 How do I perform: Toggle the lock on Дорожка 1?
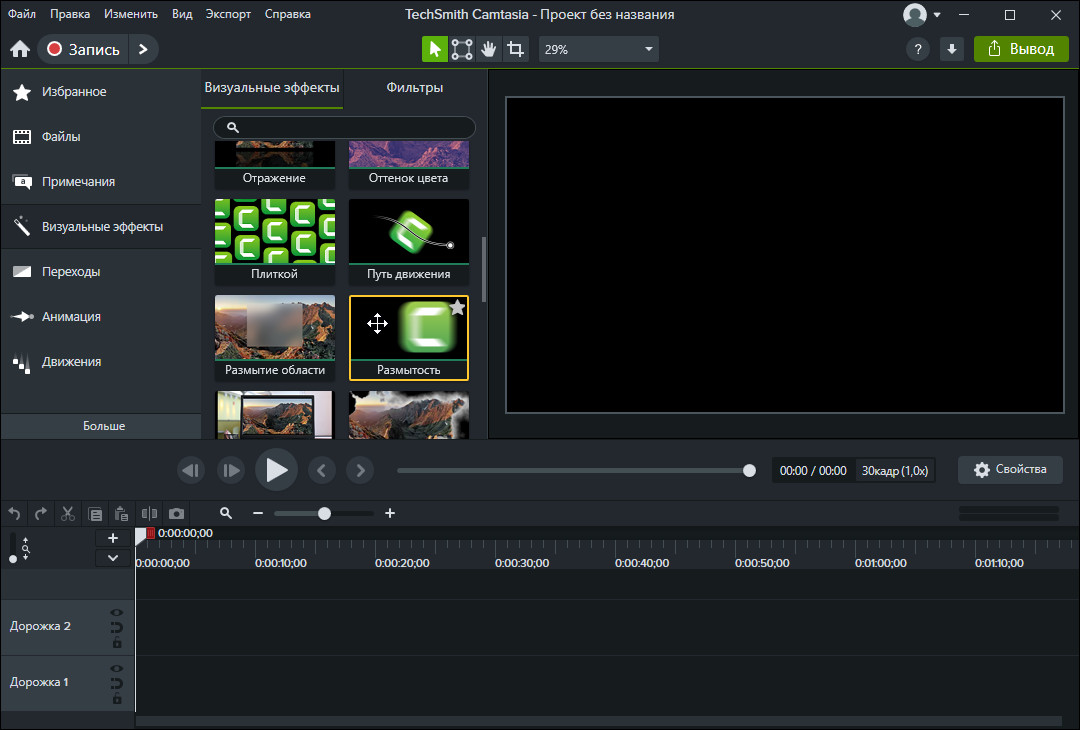point(117,699)
